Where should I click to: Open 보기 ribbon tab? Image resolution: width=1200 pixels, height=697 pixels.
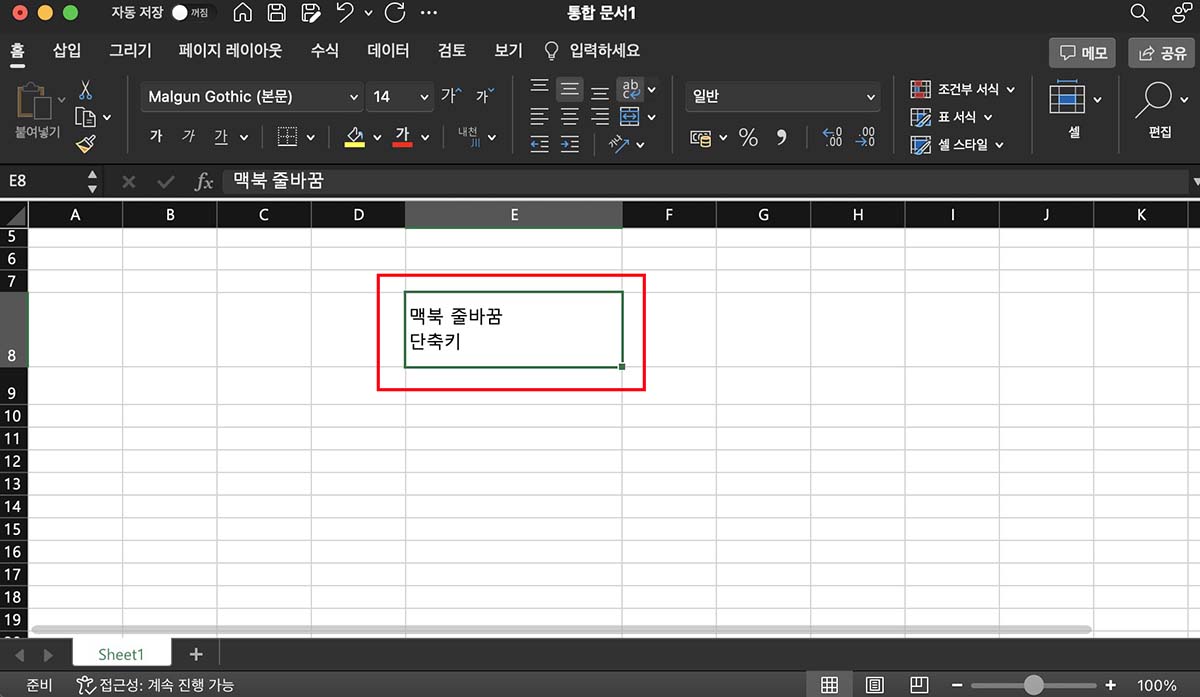tap(508, 50)
